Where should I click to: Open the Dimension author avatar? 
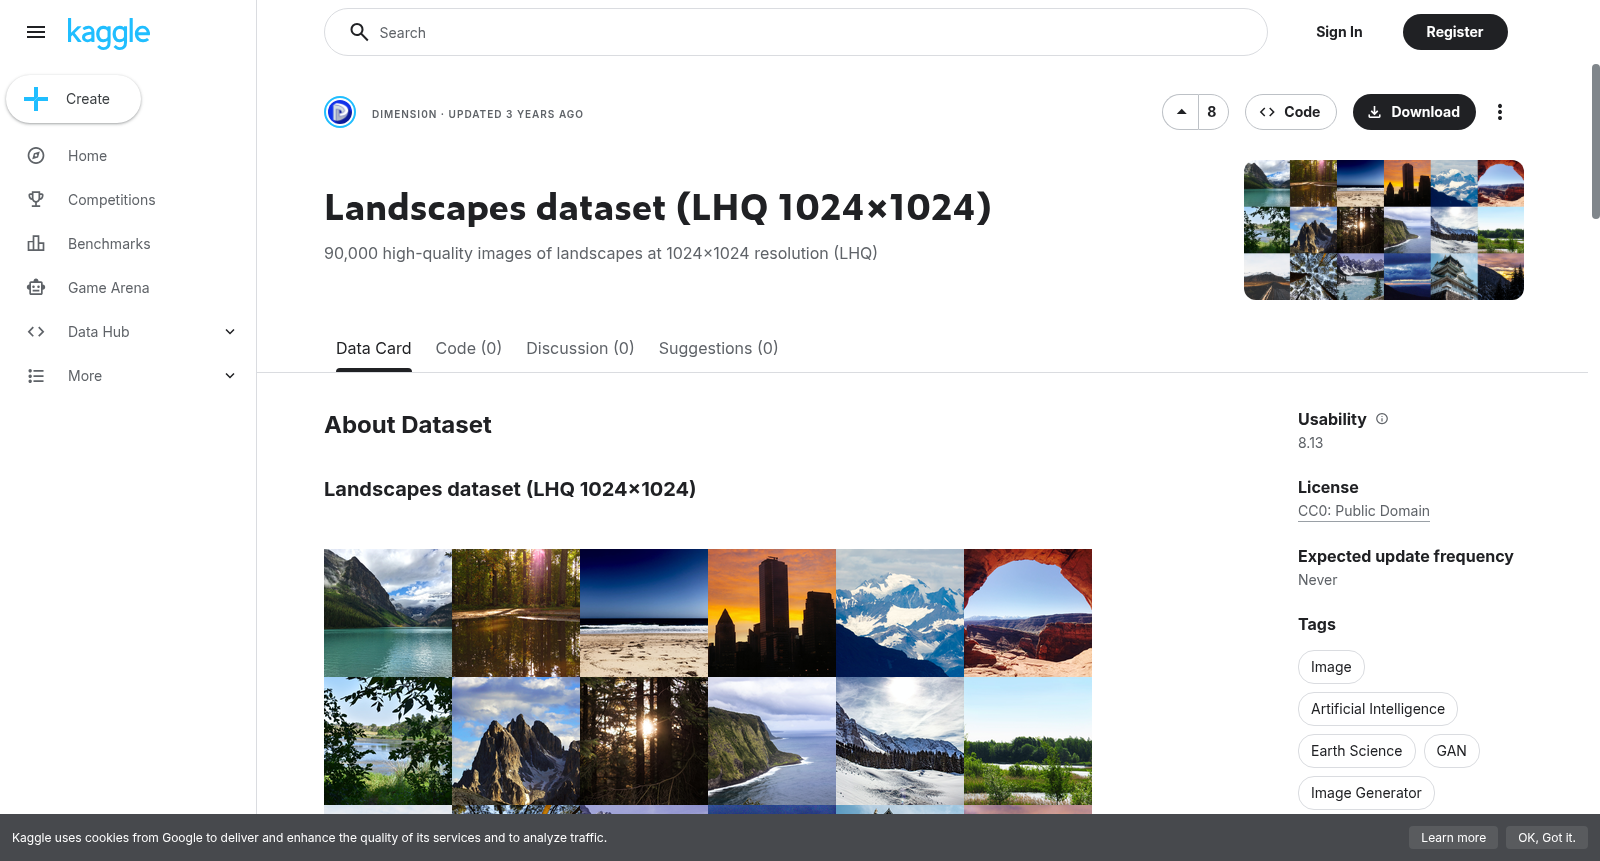(340, 112)
